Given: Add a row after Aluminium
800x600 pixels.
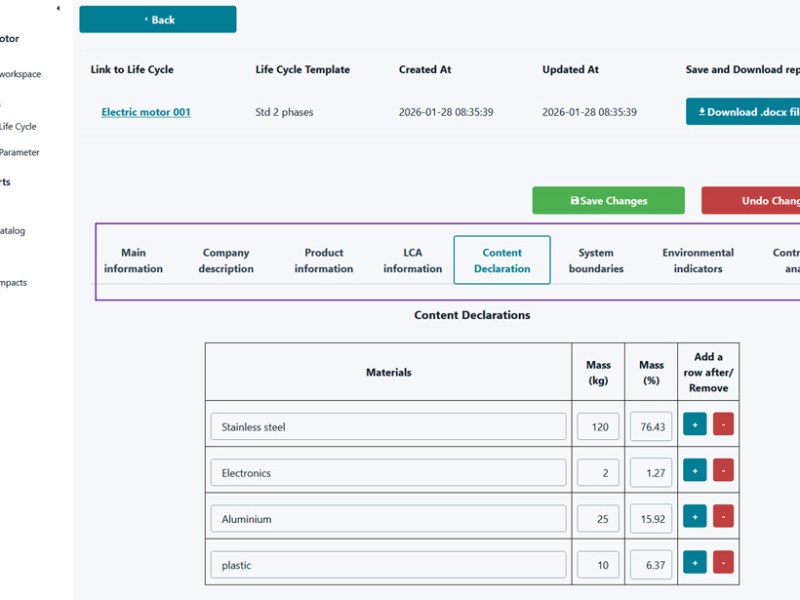Looking at the screenshot, I should pyautogui.click(x=695, y=516).
